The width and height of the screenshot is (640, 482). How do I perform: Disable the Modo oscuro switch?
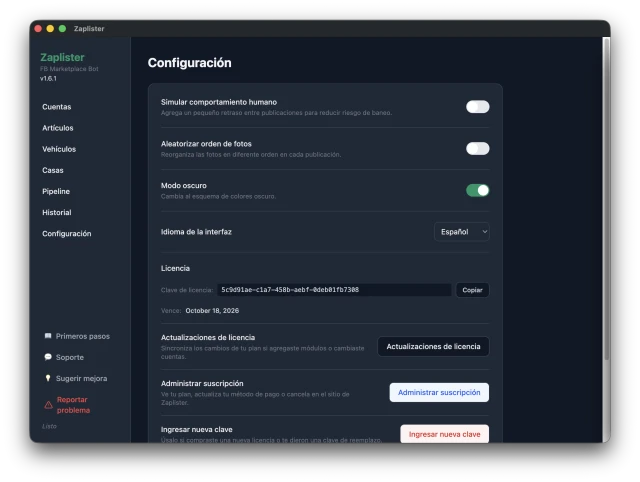coord(478,190)
